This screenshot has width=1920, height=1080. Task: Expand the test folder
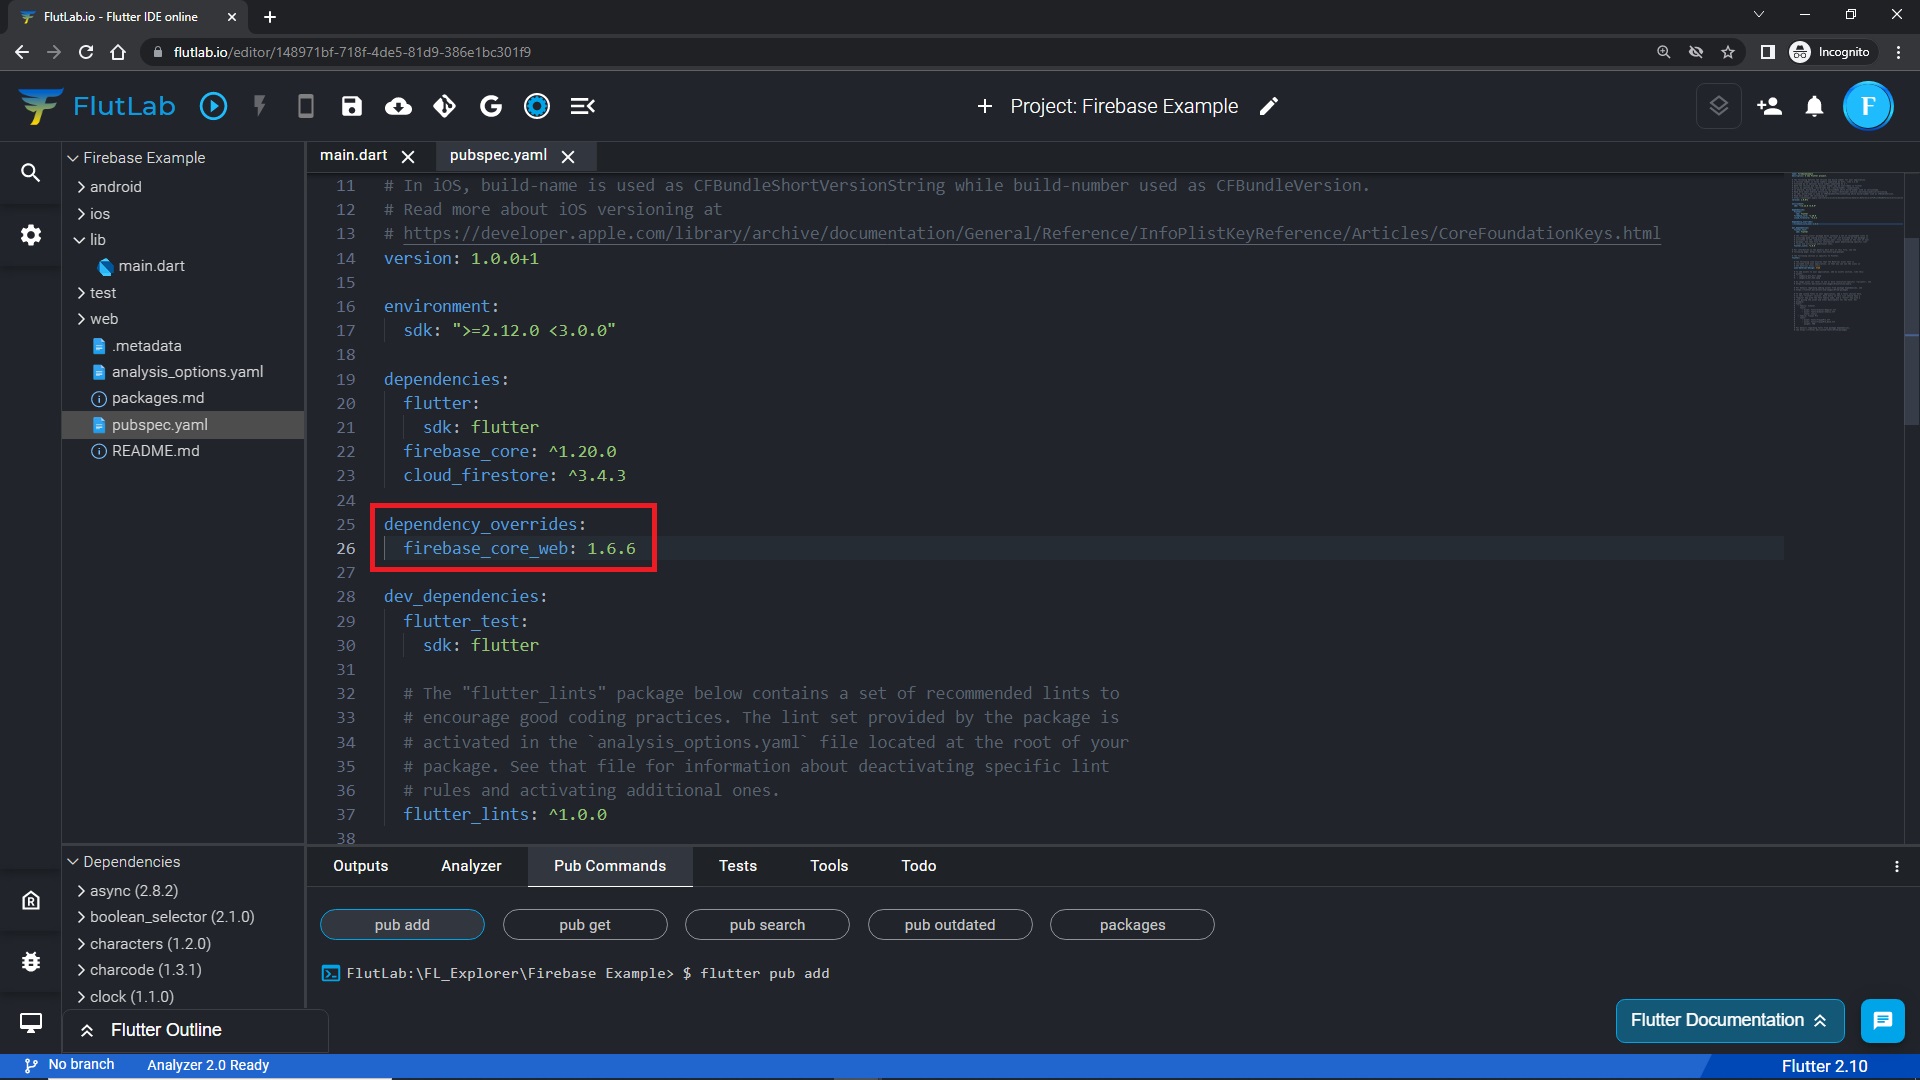81,293
